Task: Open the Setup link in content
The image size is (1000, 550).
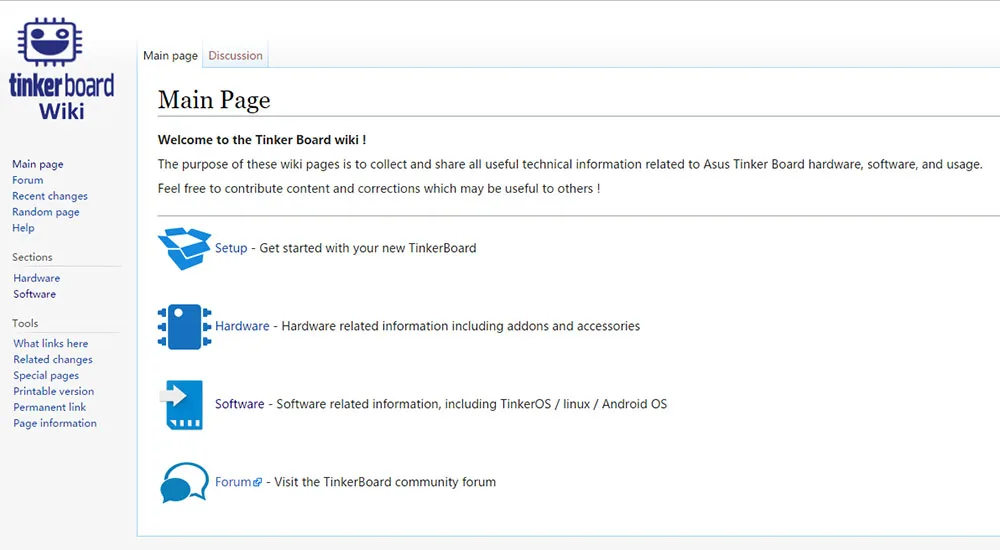Action: pyautogui.click(x=231, y=248)
